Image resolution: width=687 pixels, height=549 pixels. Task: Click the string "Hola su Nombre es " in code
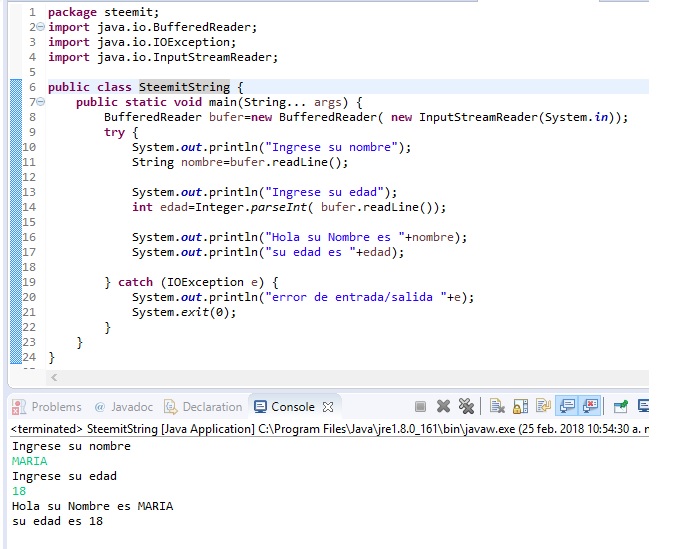335,237
